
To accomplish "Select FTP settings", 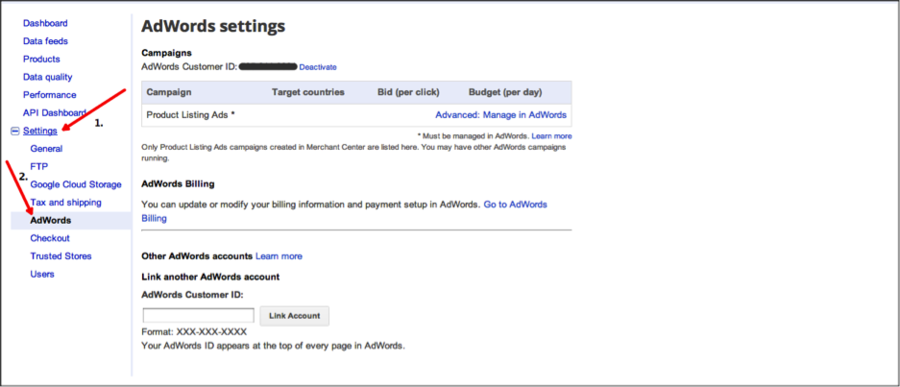I will [39, 167].
